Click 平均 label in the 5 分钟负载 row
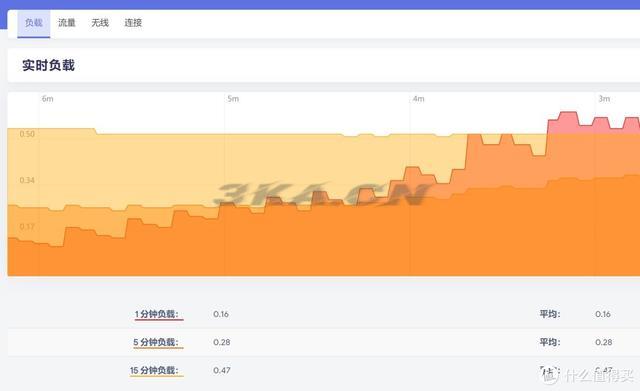 550,342
